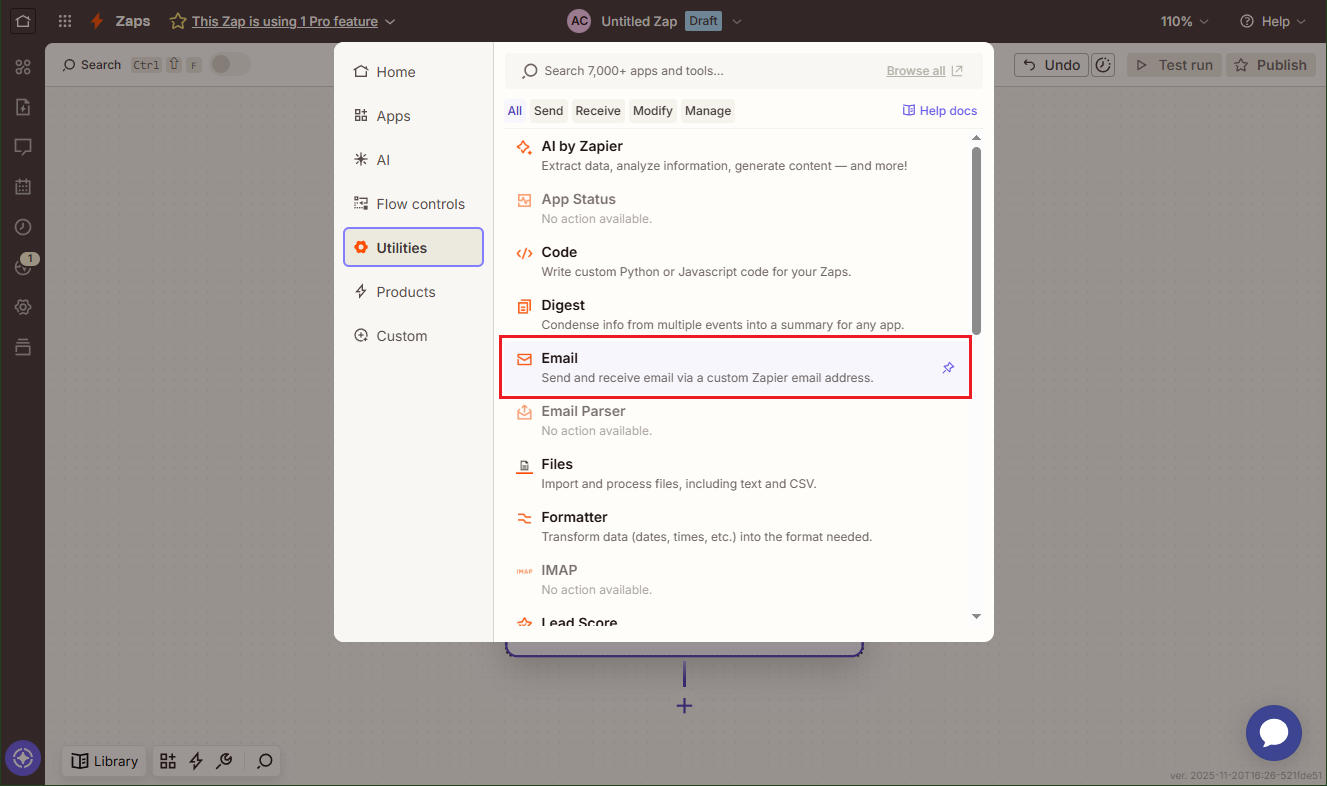This screenshot has width=1327, height=786.
Task: Click the scrollbar down arrow
Action: point(977,617)
